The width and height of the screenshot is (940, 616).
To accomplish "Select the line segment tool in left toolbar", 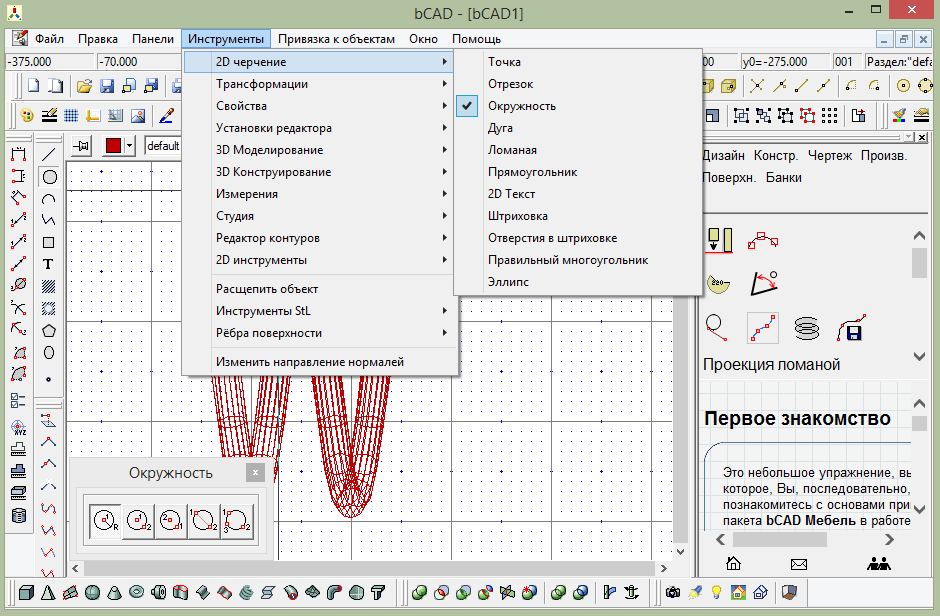I will (x=49, y=155).
